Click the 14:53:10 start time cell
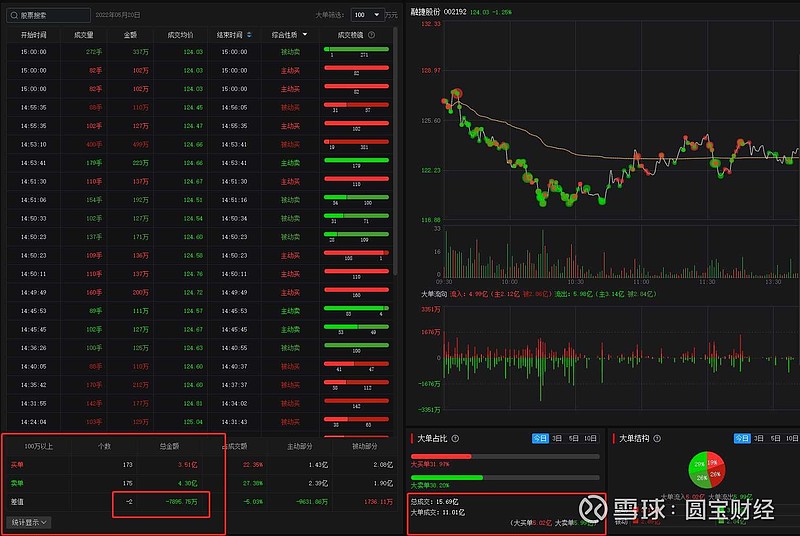Viewport: 800px width, 536px height. [33, 145]
